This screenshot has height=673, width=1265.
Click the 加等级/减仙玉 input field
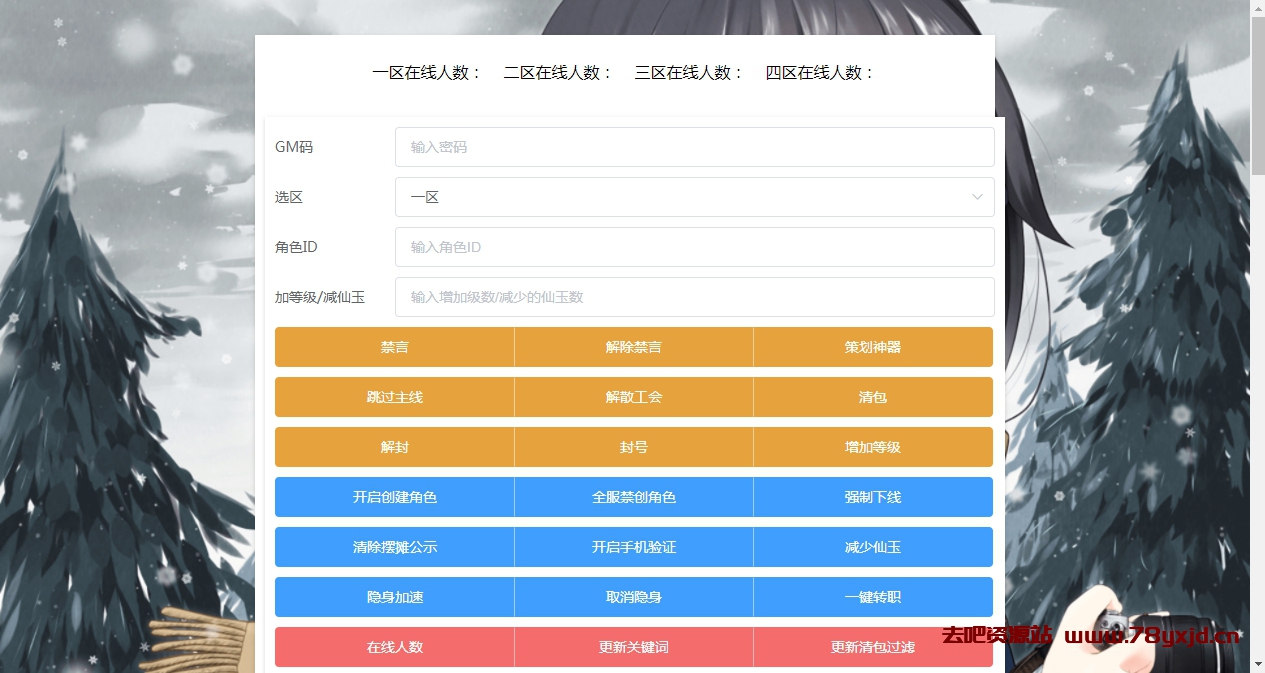coord(694,297)
